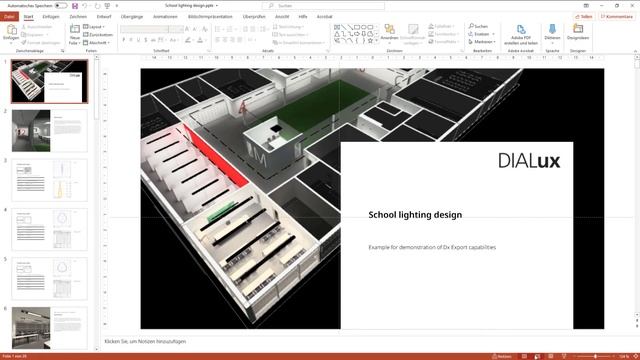Click the "School lighting design" slide title
640x360 pixels.
click(415, 215)
